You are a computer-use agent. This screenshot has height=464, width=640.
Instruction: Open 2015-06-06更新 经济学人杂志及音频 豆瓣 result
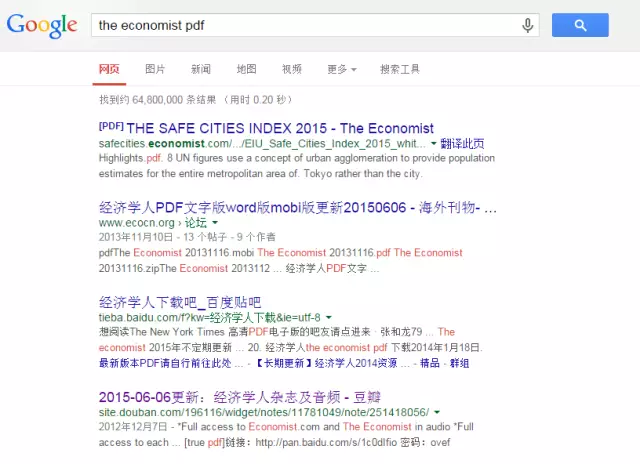point(240,397)
